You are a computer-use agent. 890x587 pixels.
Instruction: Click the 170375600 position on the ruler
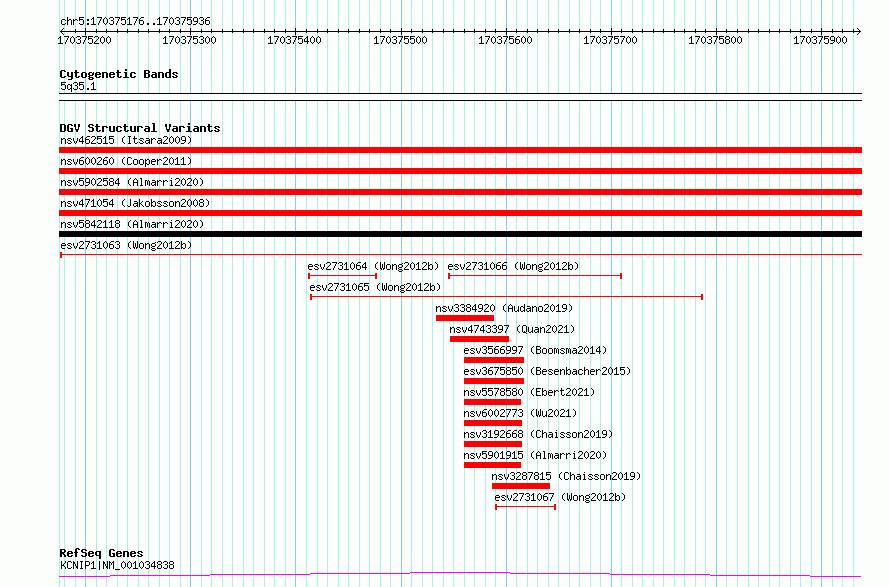(x=505, y=41)
